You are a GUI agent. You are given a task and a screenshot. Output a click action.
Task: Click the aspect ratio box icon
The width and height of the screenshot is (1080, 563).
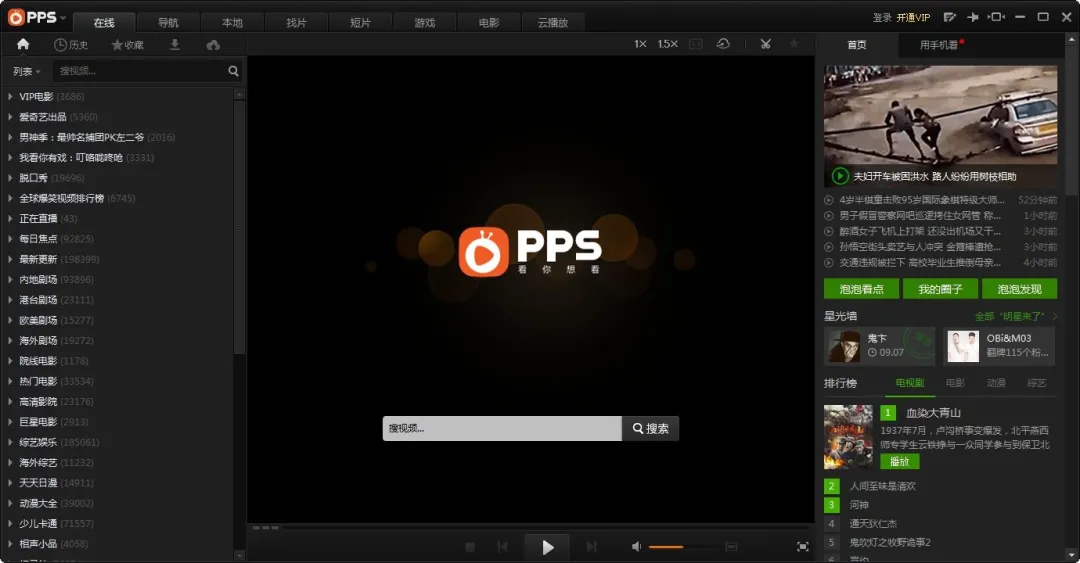tap(696, 44)
